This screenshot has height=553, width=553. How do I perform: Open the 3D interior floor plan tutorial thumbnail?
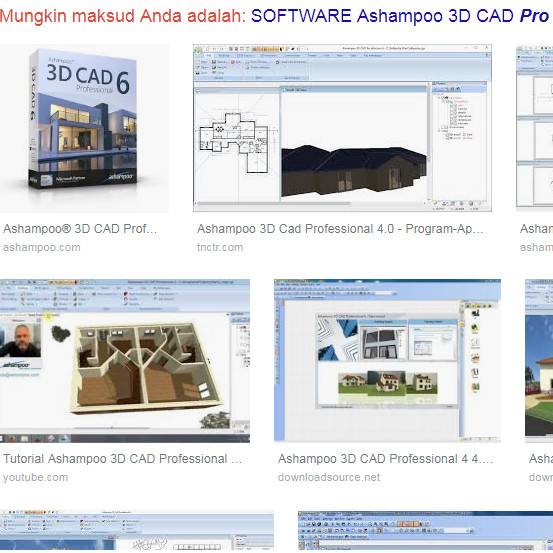[x=125, y=361]
